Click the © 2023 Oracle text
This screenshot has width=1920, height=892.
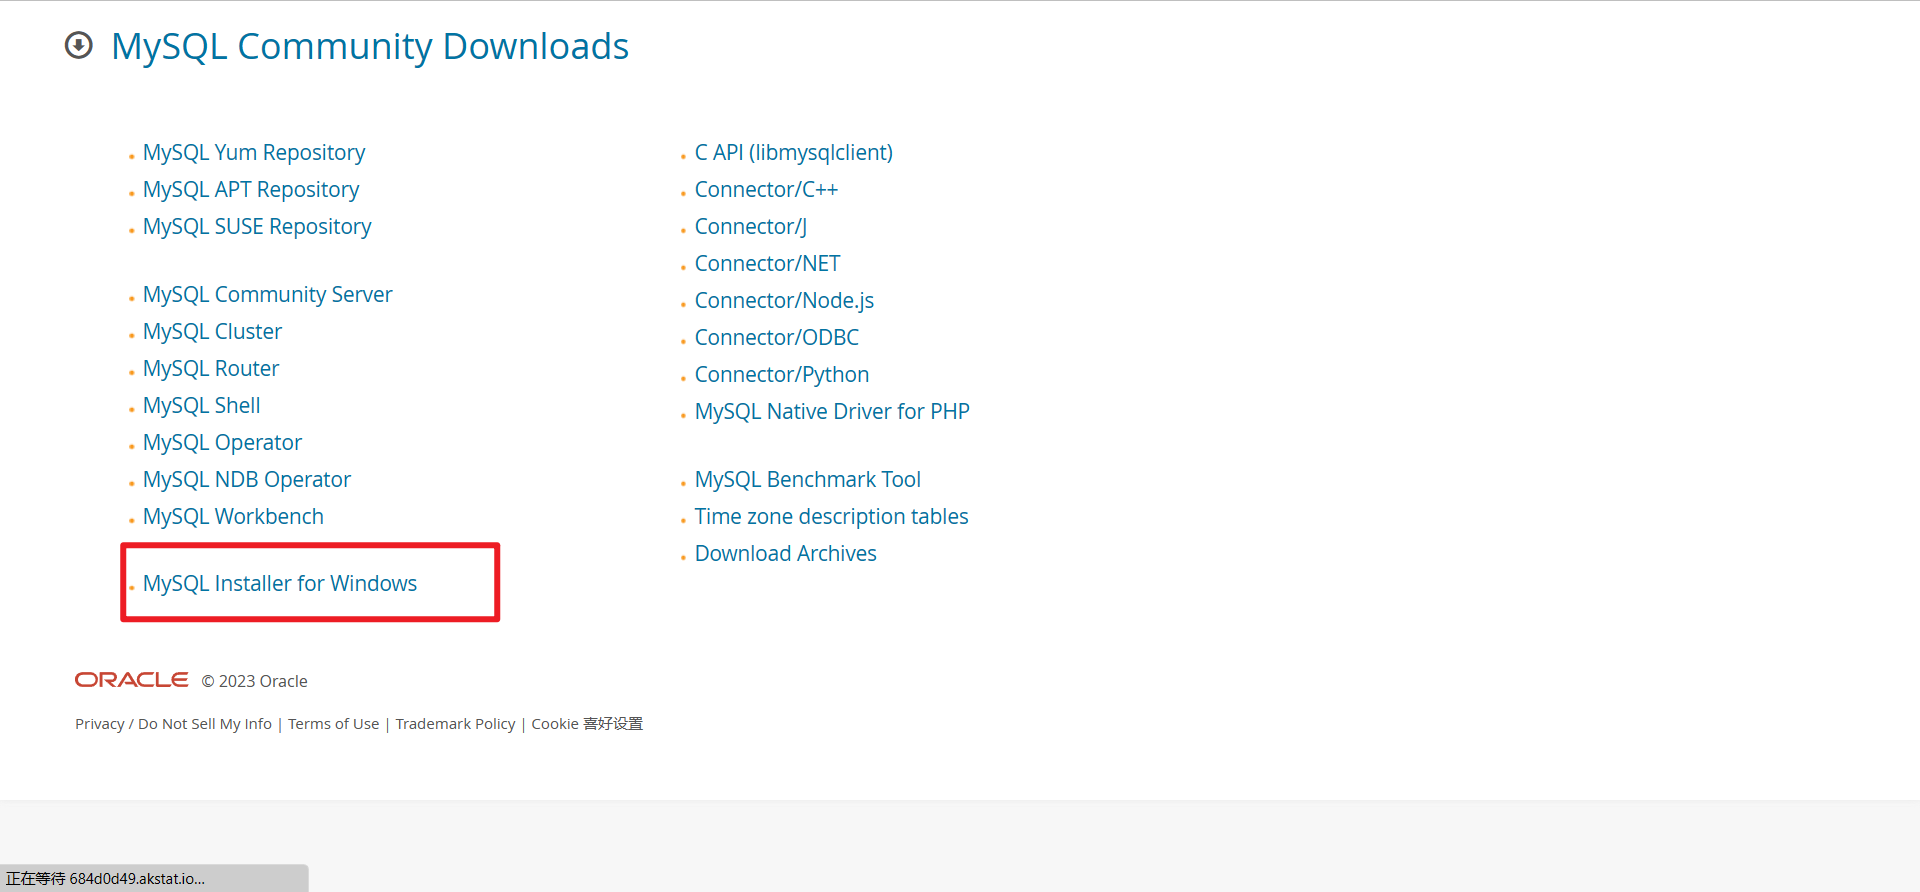point(254,681)
